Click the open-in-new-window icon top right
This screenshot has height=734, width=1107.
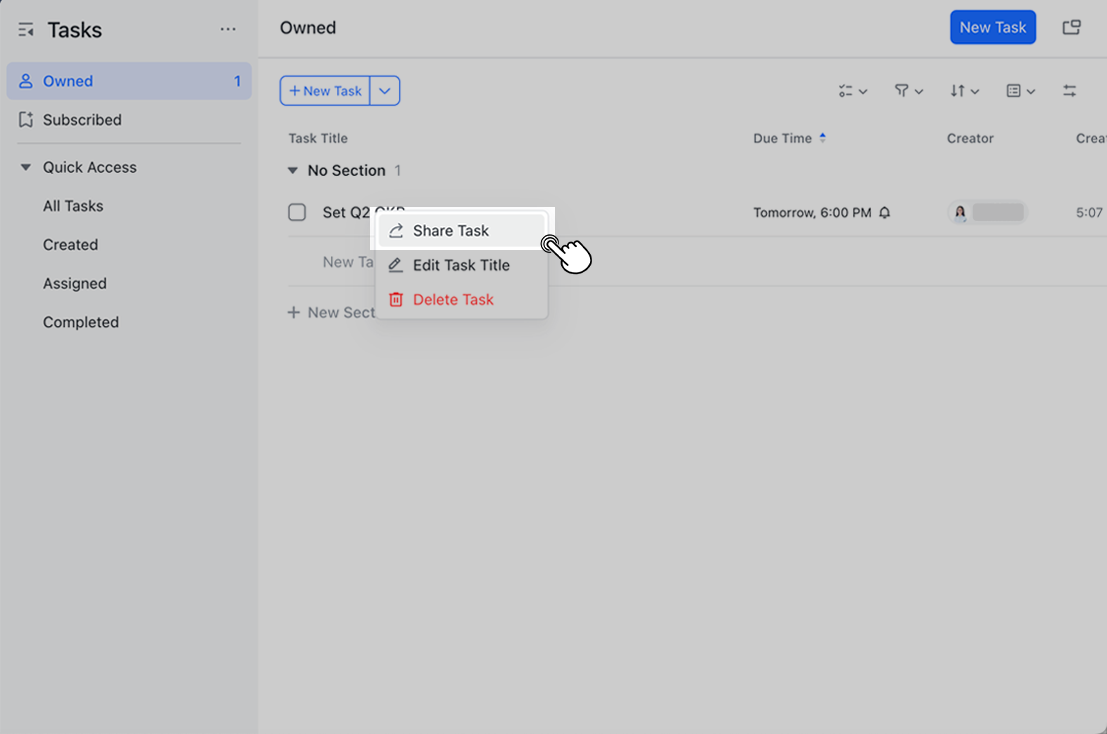click(1071, 27)
